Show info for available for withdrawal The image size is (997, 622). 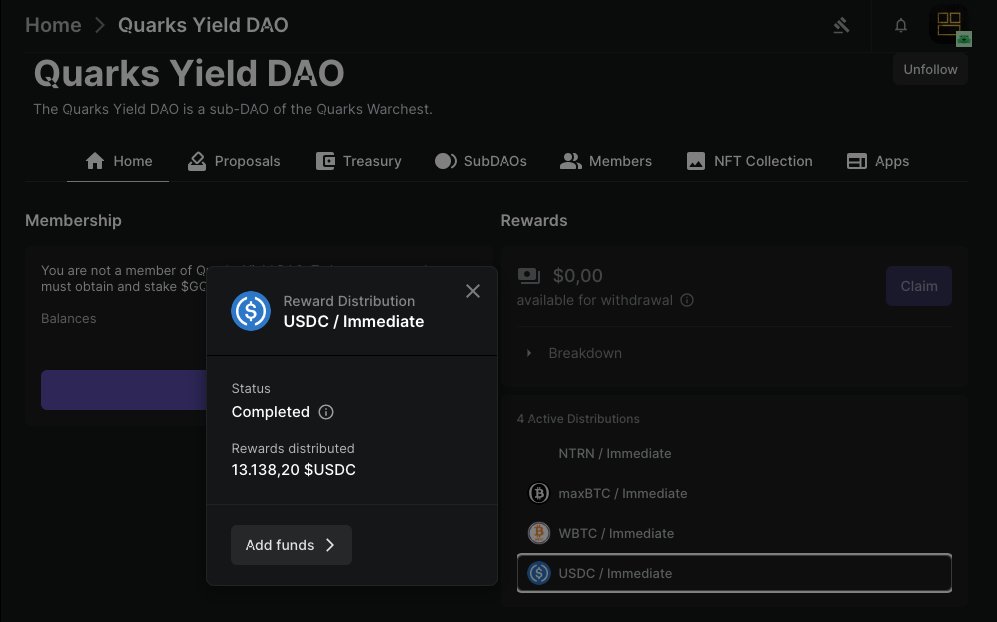(687, 300)
